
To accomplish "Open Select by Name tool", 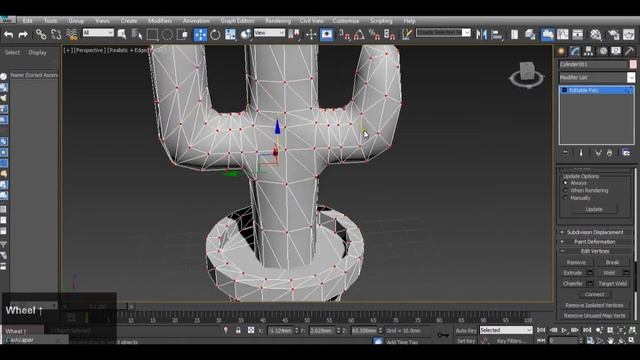I will (x=137, y=35).
